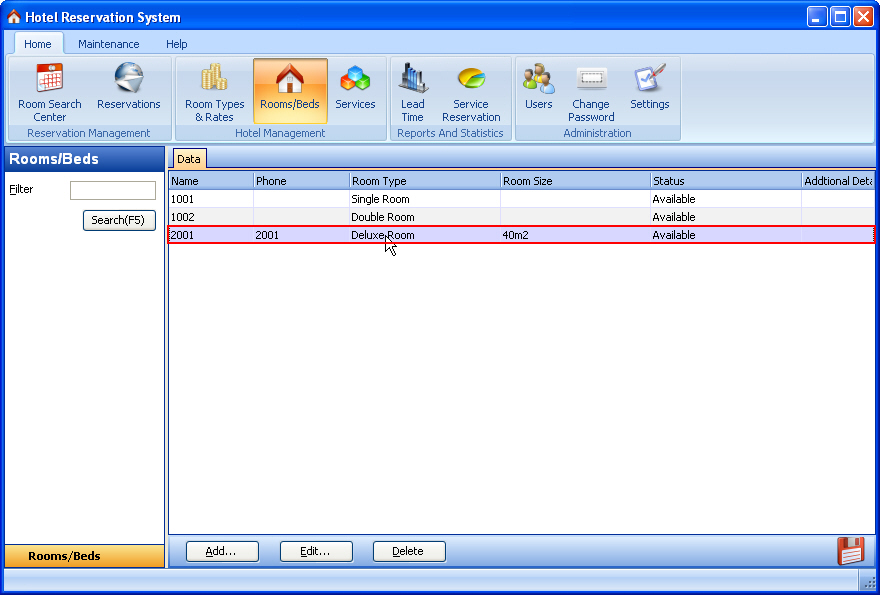
Task: Click the red floppy disk save icon
Action: [850, 551]
